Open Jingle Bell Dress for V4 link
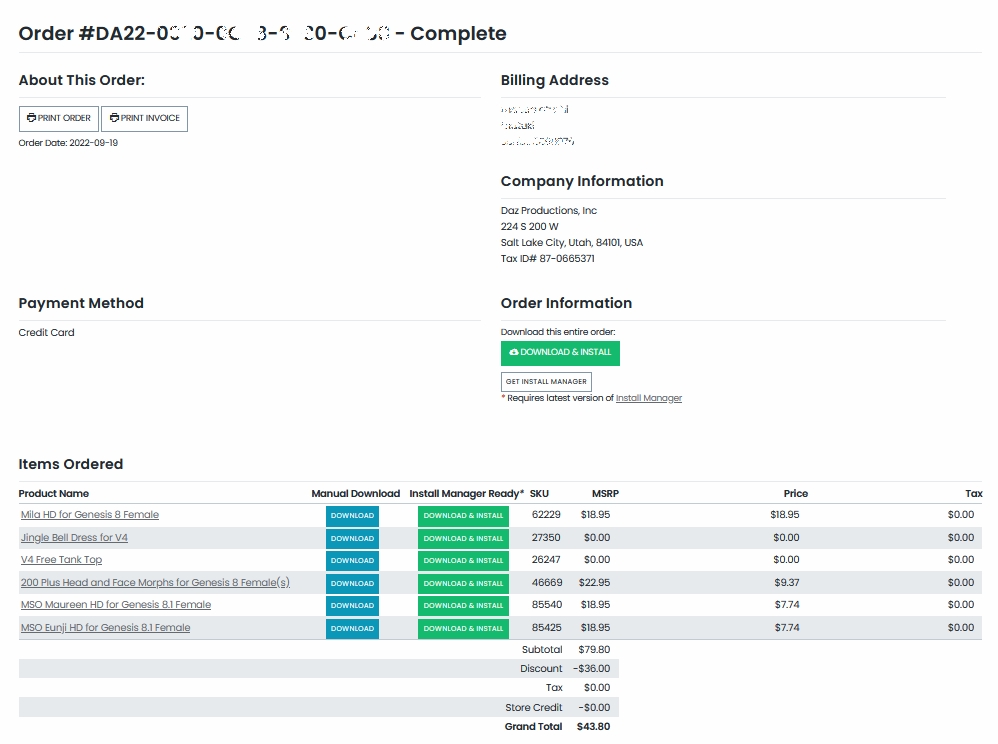This screenshot has width=998, height=744. (x=74, y=538)
